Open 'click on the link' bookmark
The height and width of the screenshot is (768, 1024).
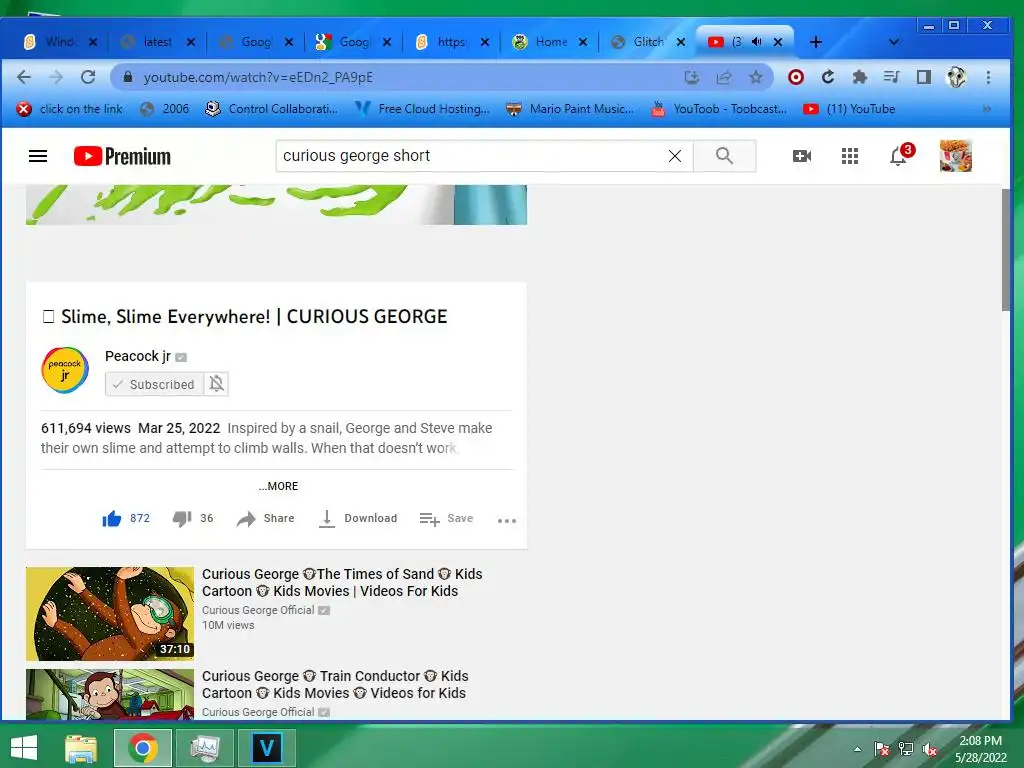tap(70, 109)
